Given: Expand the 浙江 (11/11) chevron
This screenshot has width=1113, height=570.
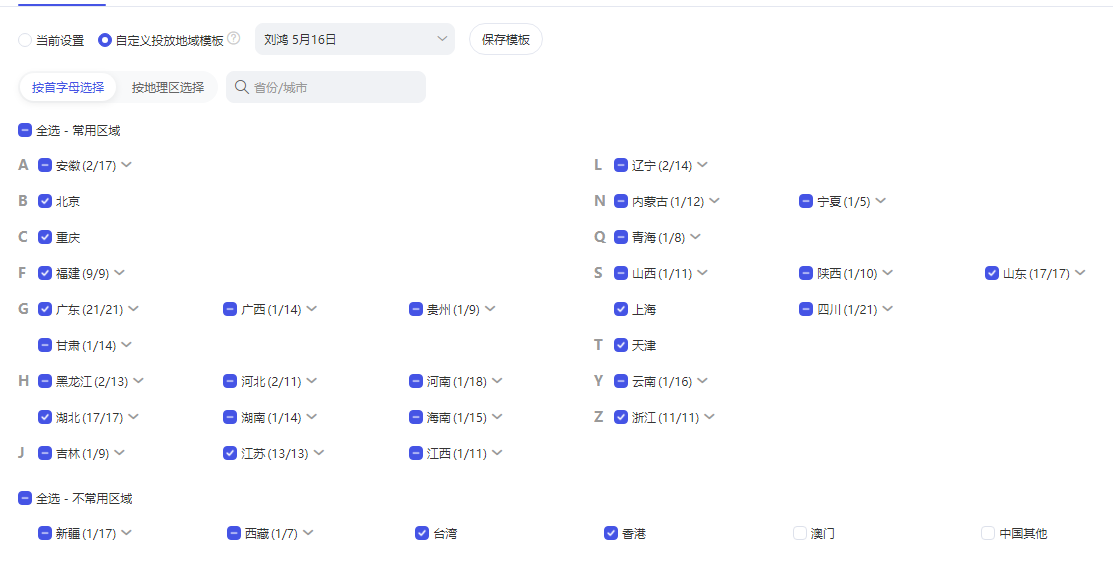Looking at the screenshot, I should [709, 417].
